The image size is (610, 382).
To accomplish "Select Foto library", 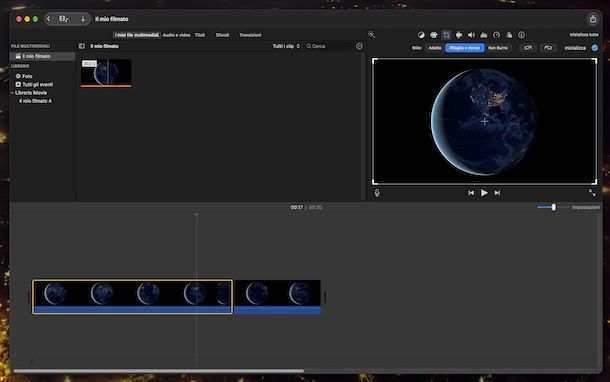I will pyautogui.click(x=24, y=76).
